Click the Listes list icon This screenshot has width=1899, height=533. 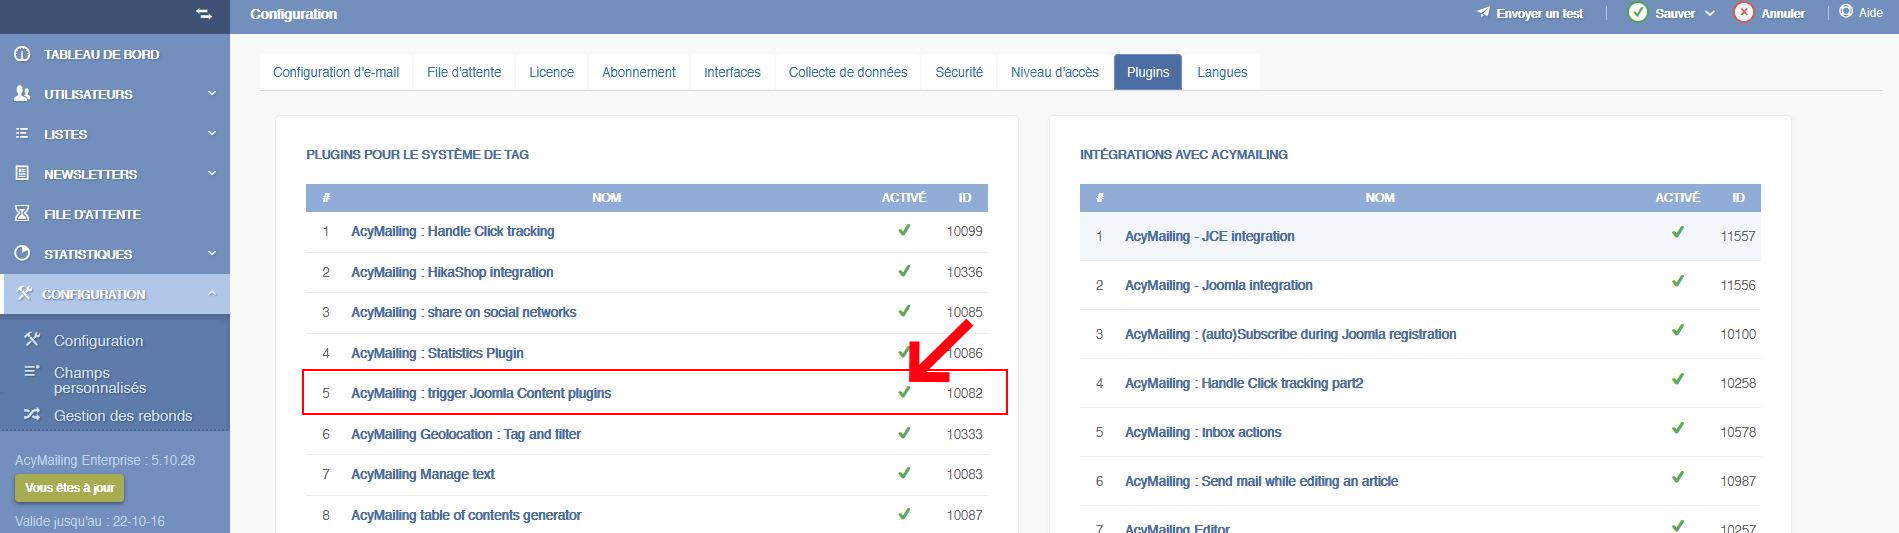(22, 133)
